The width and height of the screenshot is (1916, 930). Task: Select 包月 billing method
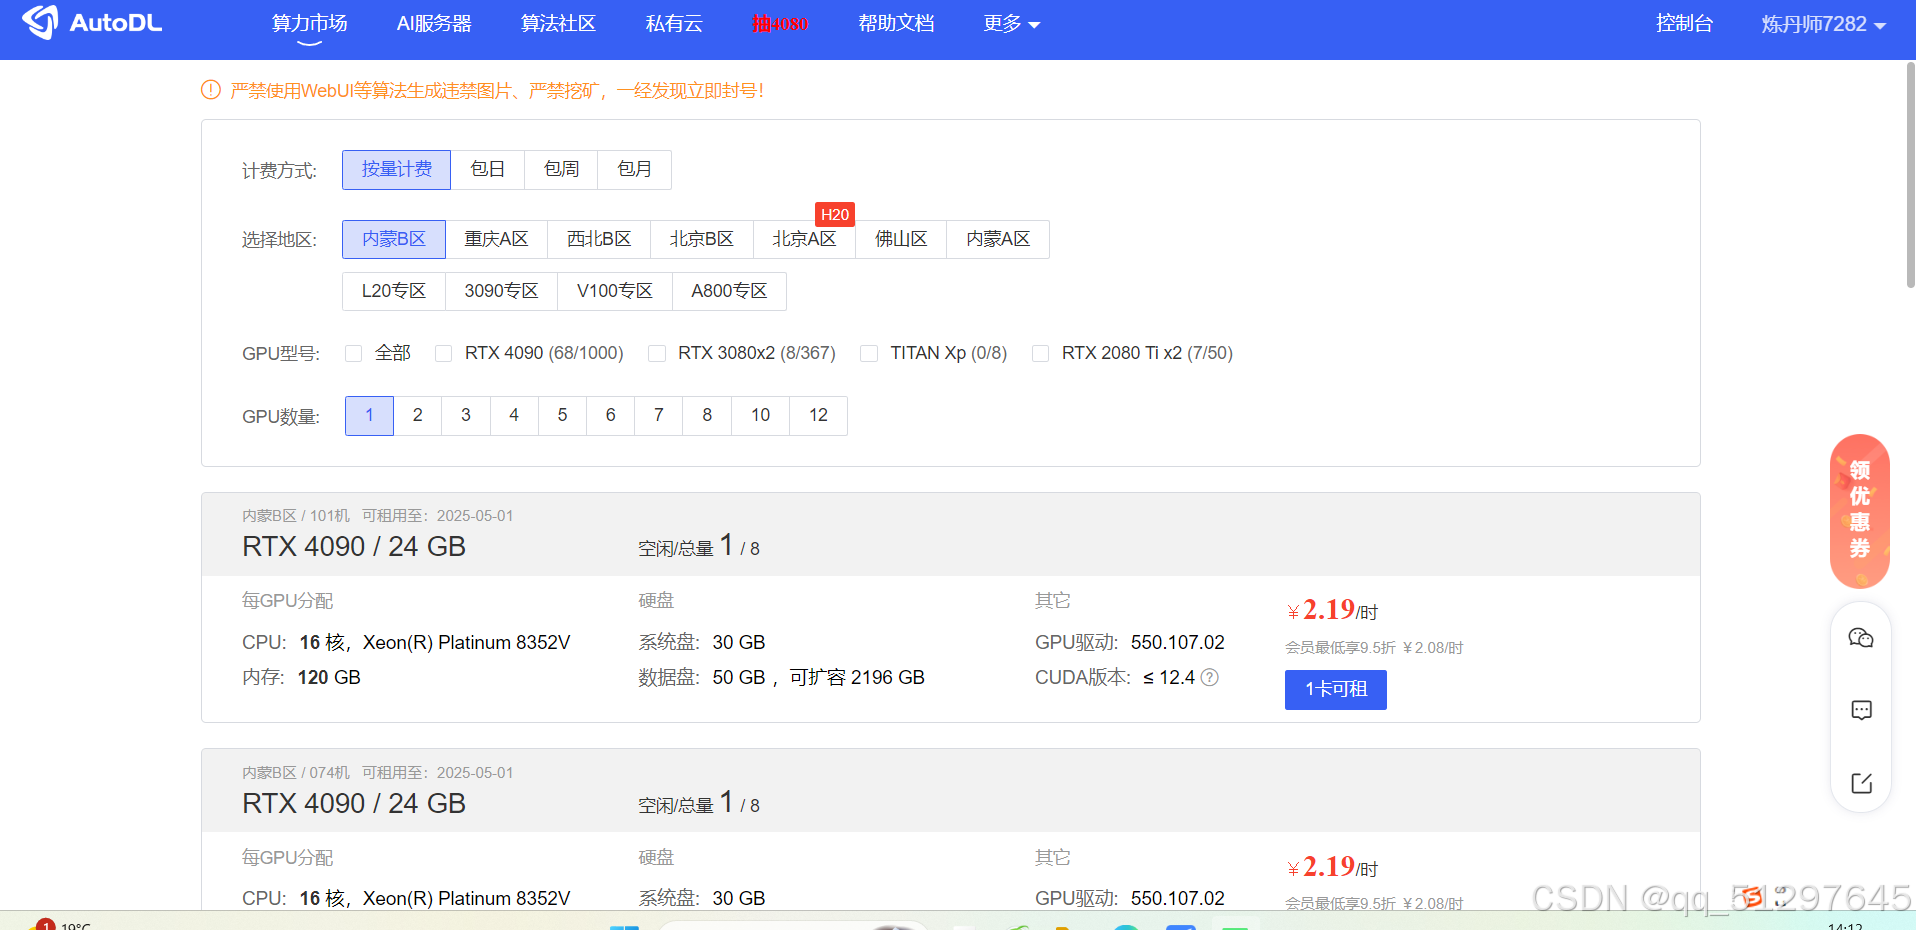[x=635, y=170]
